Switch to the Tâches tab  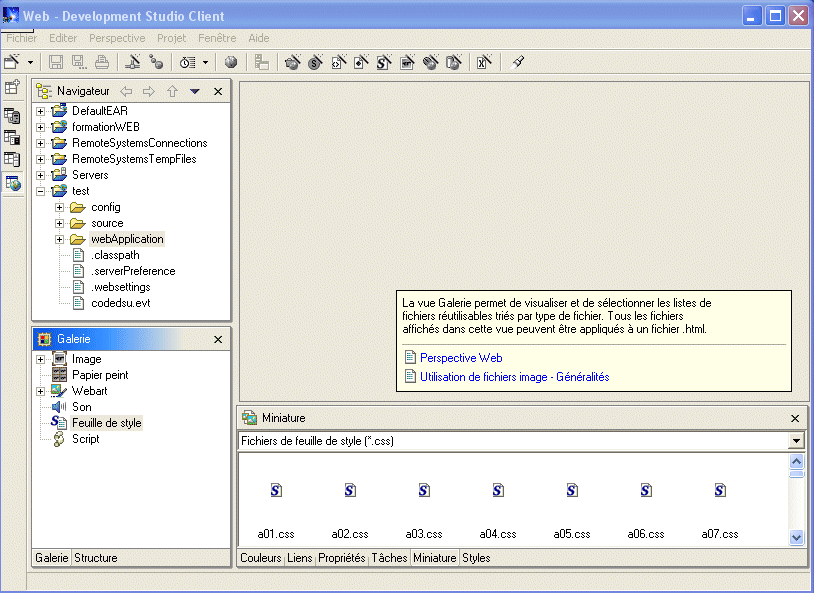[x=389, y=558]
